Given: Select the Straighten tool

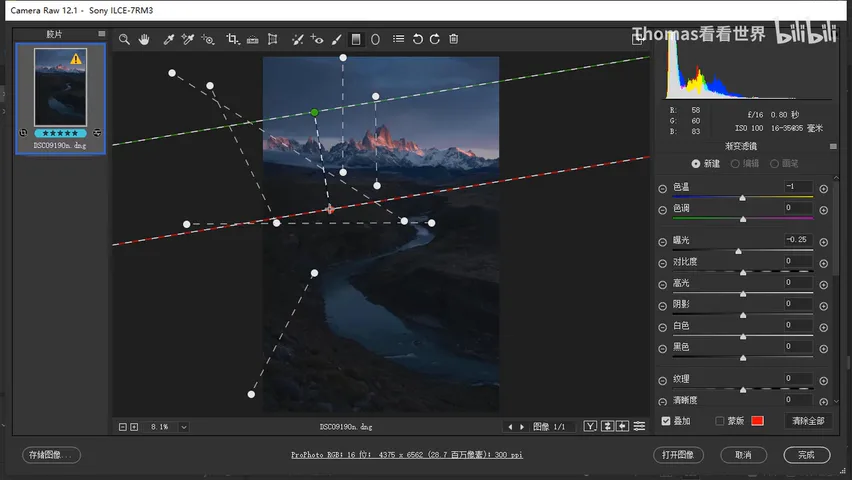Looking at the screenshot, I should 253,39.
